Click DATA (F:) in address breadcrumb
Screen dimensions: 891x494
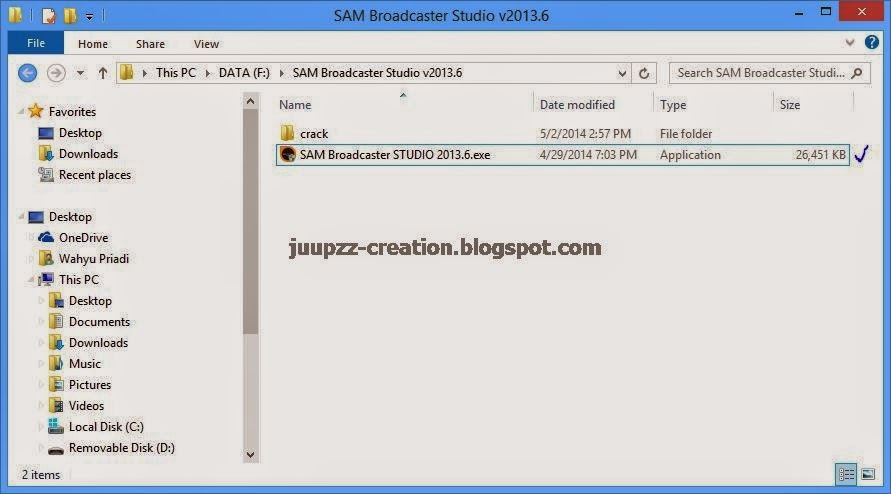coord(244,73)
